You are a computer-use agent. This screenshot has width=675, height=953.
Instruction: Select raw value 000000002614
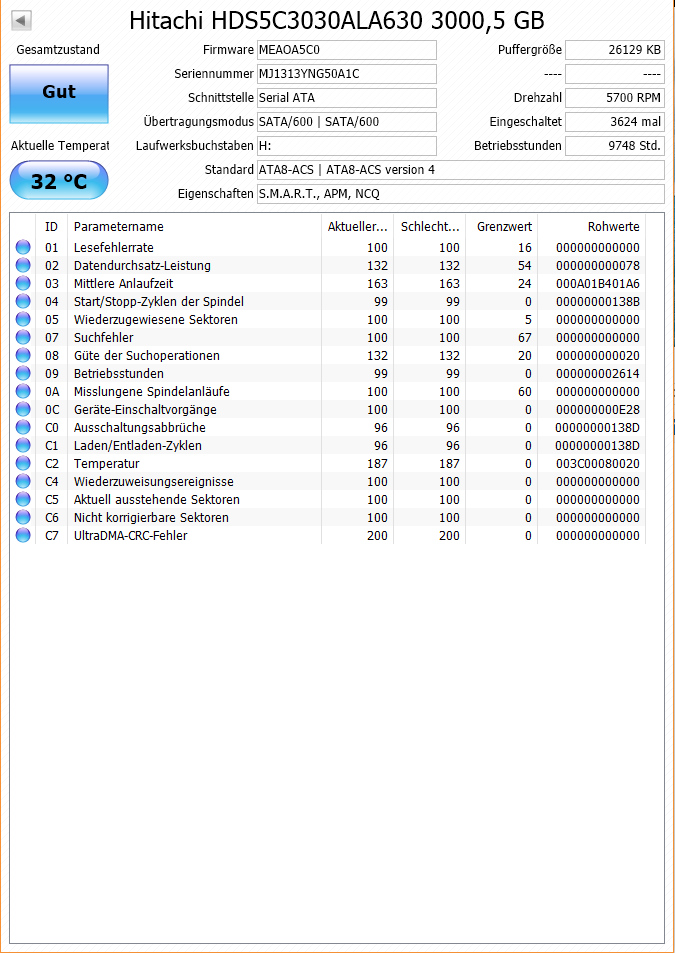(x=598, y=373)
